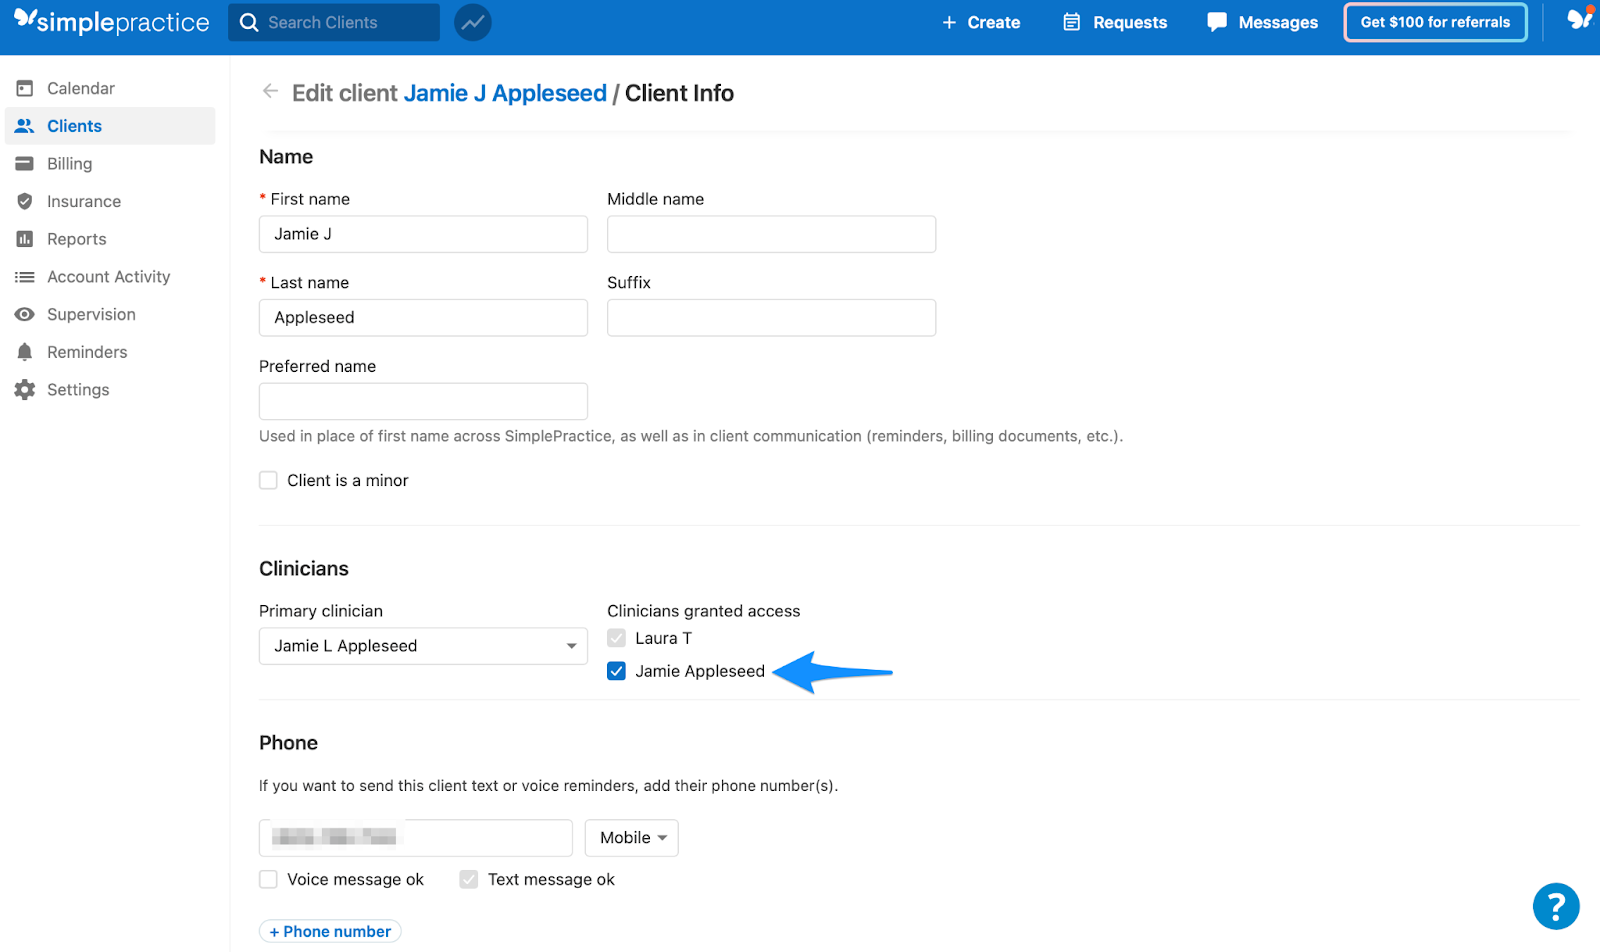Click the search magnifier icon
This screenshot has height=952, width=1600.
[x=249, y=22]
